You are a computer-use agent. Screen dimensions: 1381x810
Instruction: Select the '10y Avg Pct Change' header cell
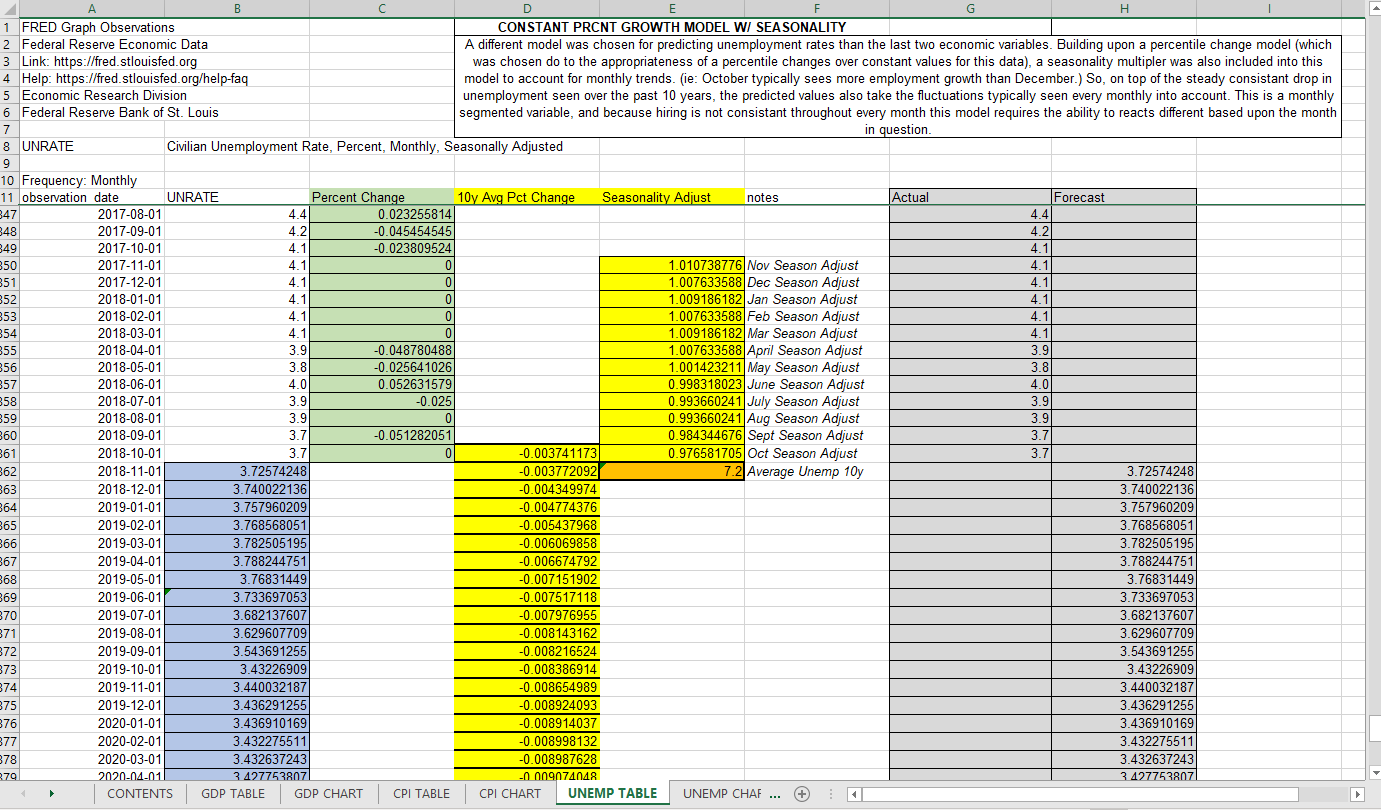[x=526, y=197]
